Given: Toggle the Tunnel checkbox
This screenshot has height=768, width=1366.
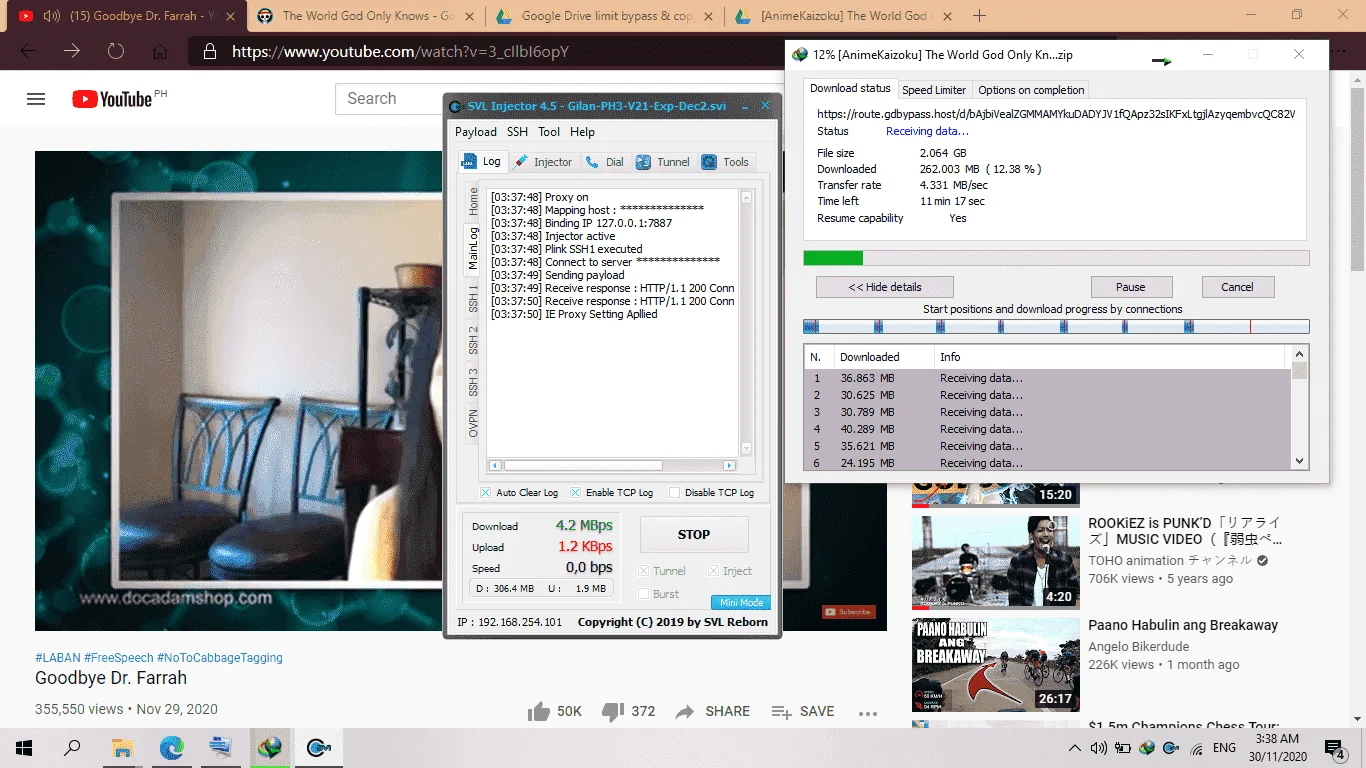Looking at the screenshot, I should click(644, 571).
